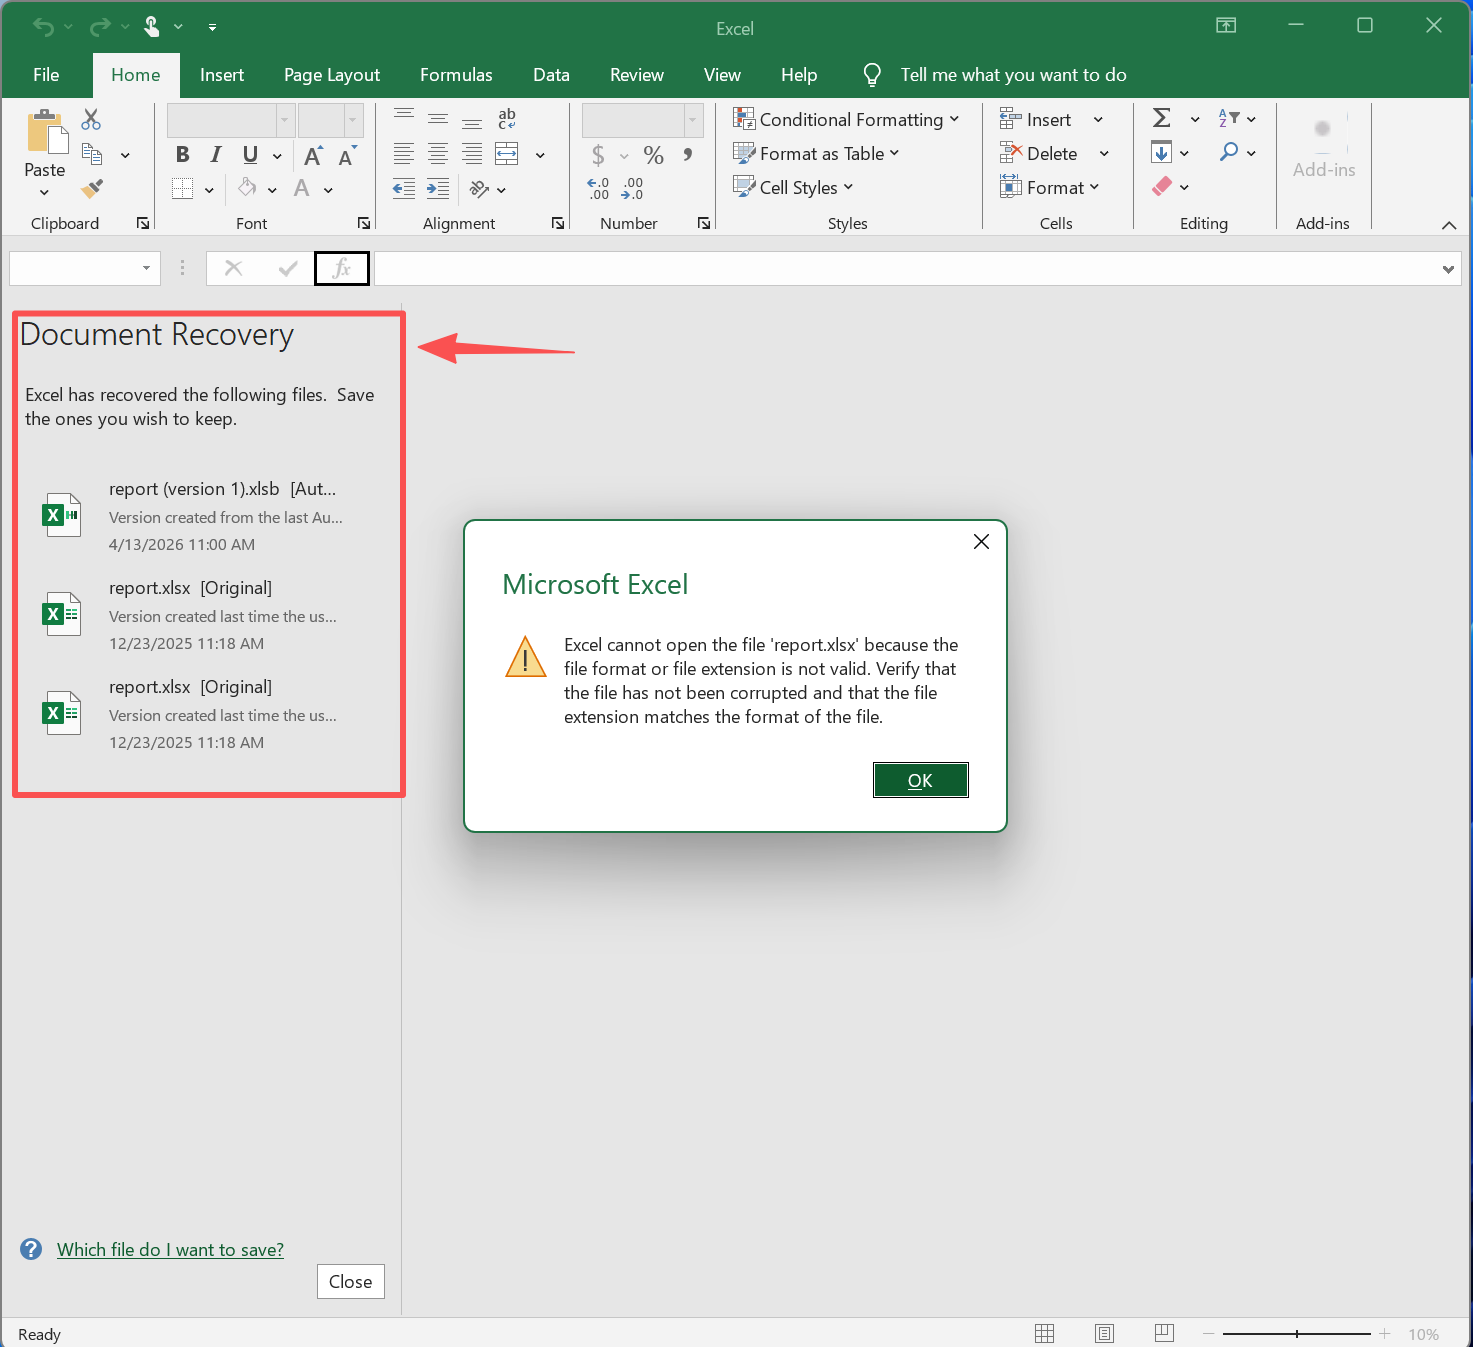
Task: Switch to Page Layout view icon
Action: (x=1105, y=1334)
